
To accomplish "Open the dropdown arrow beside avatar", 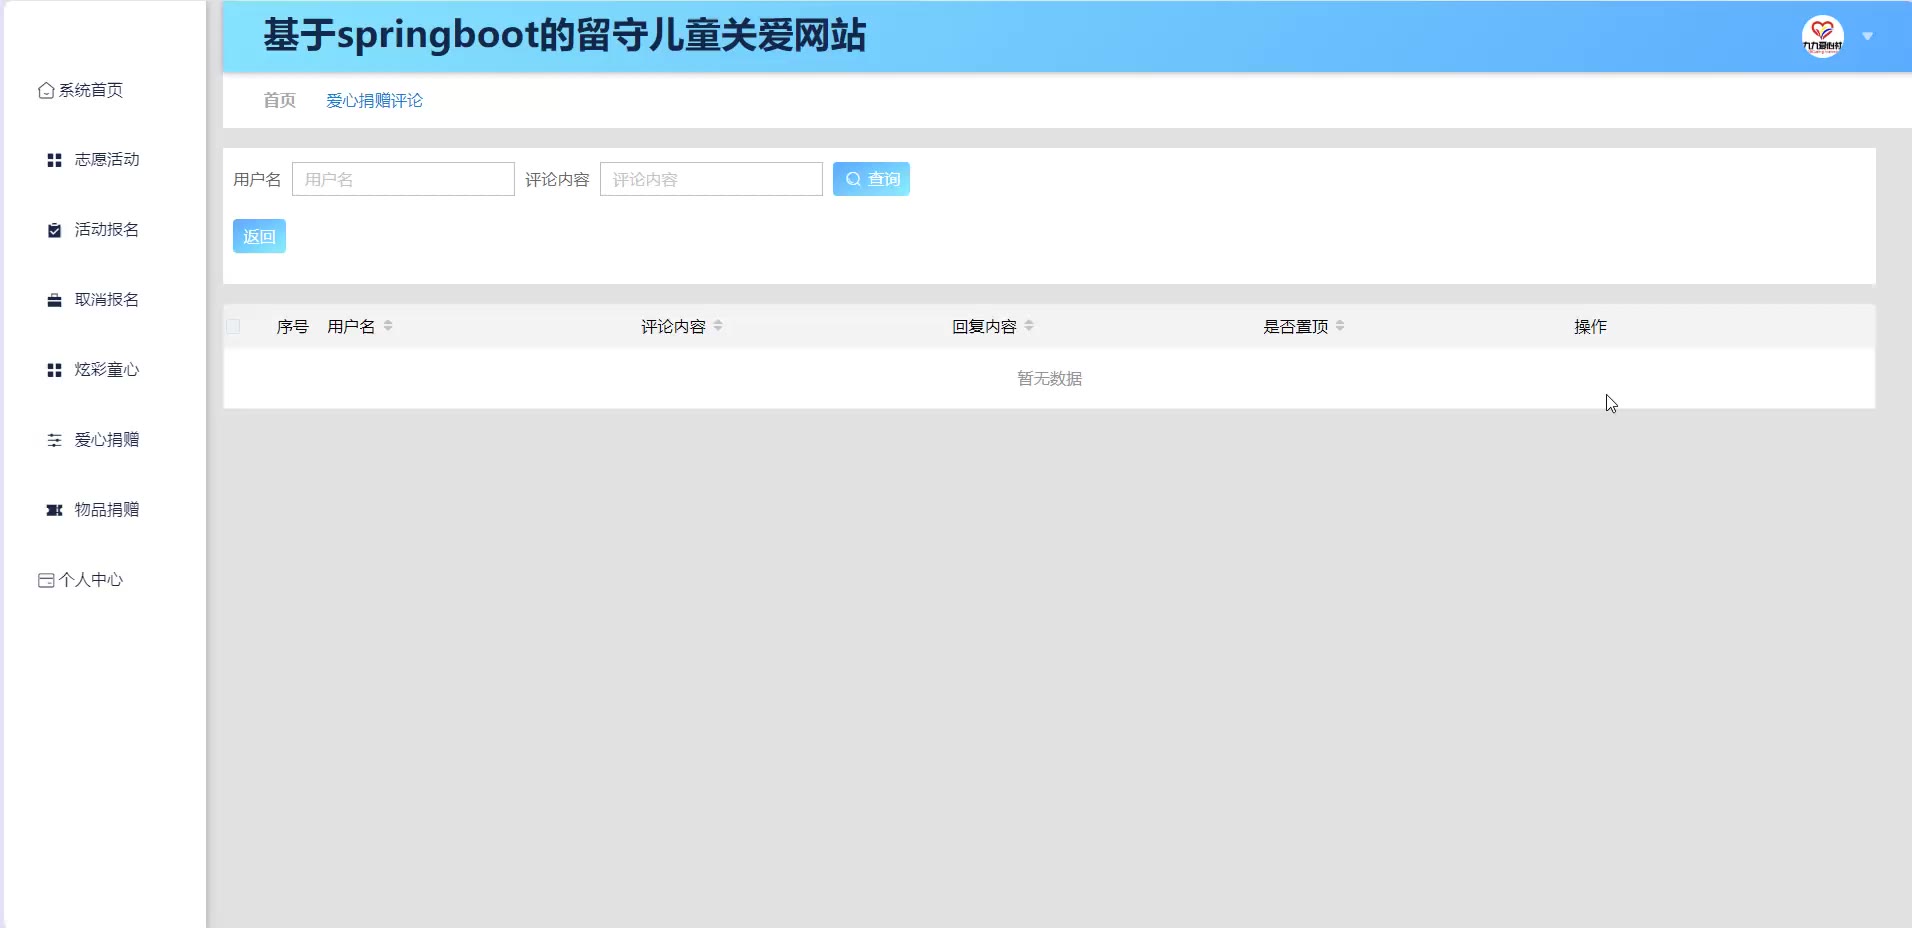I will click(x=1867, y=37).
